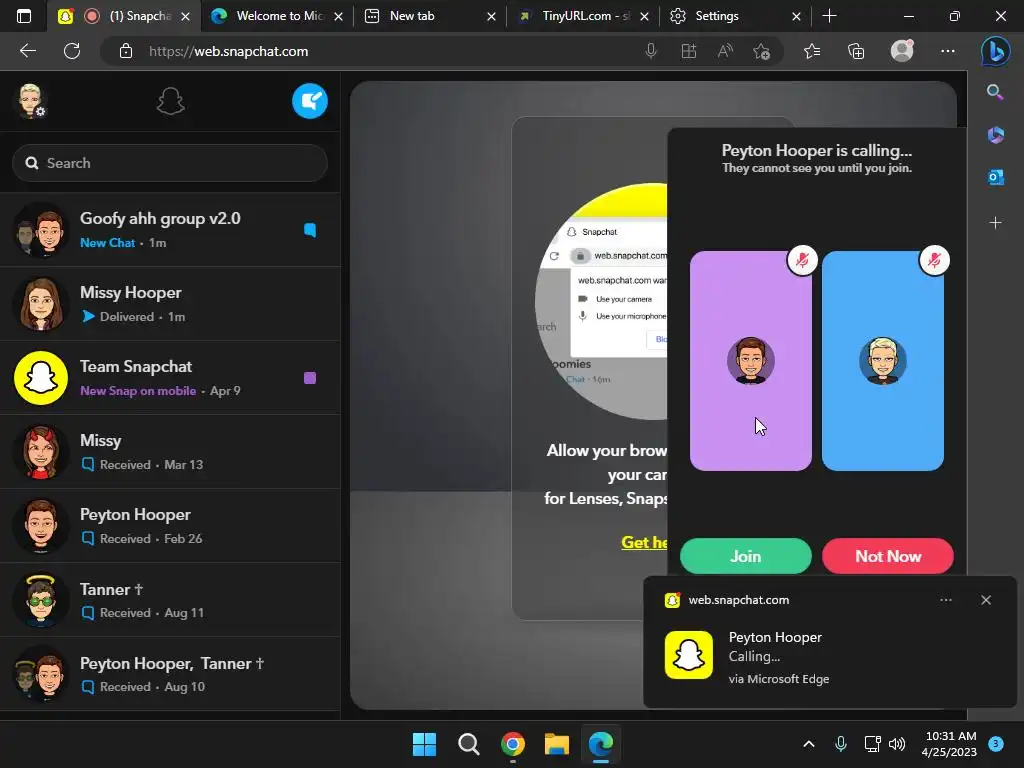The image size is (1024, 768).
Task: Open the Favorites list
Action: [x=812, y=51]
